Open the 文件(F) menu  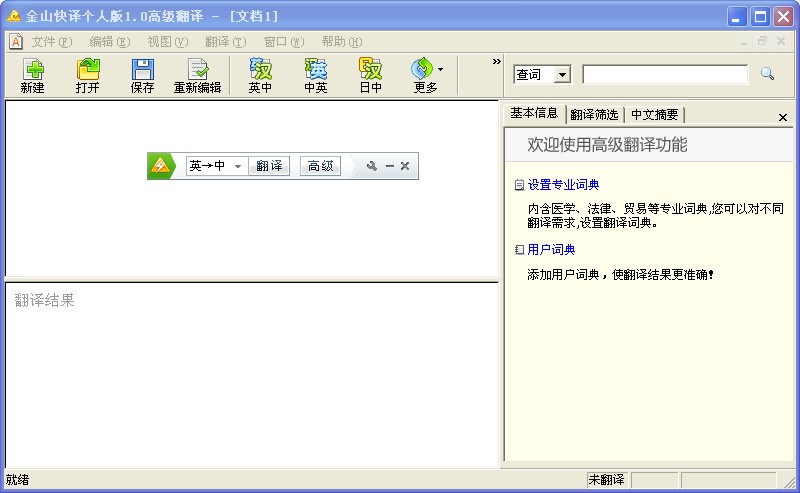tap(52, 42)
